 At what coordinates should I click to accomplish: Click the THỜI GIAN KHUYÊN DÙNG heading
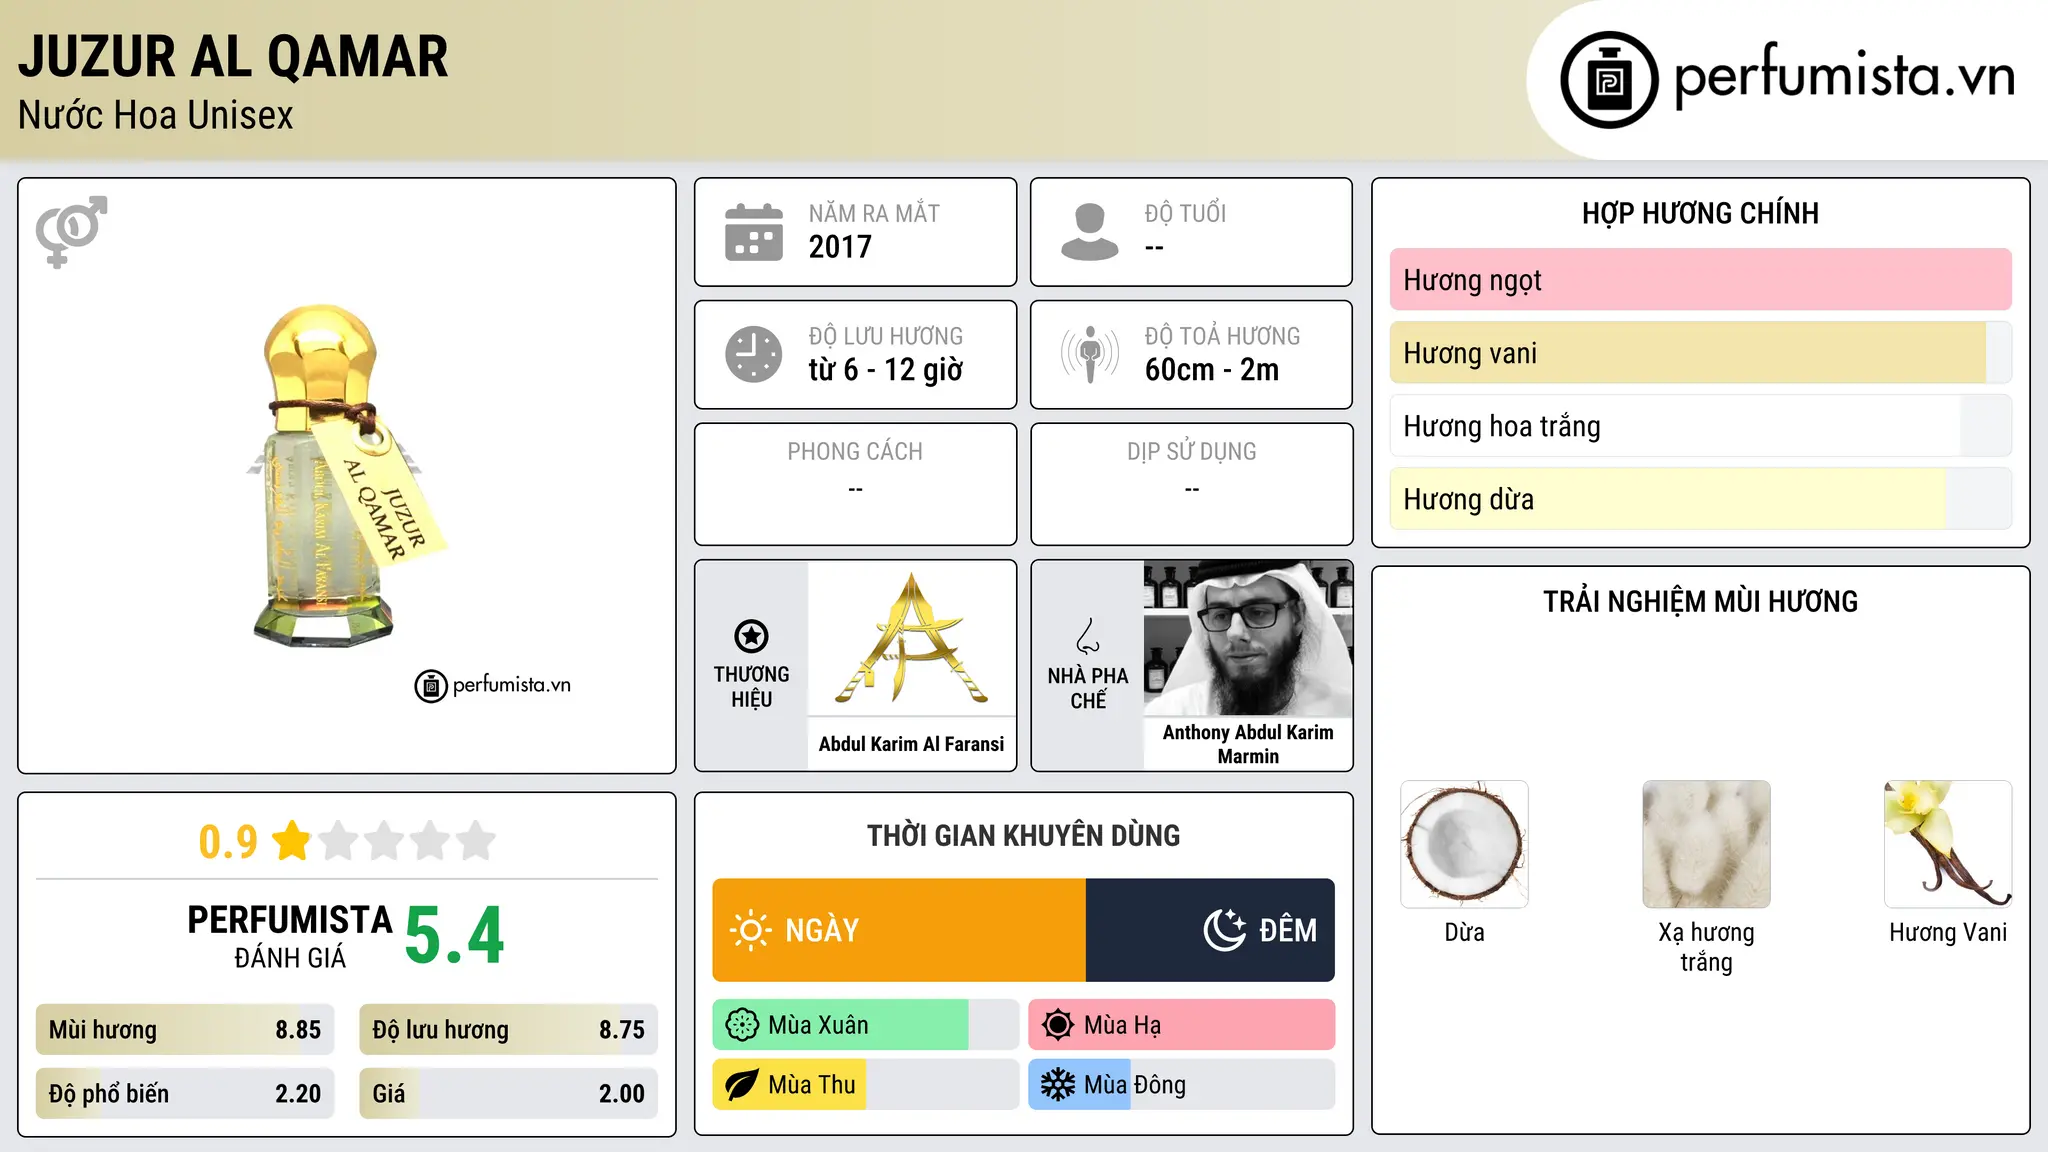click(1023, 836)
